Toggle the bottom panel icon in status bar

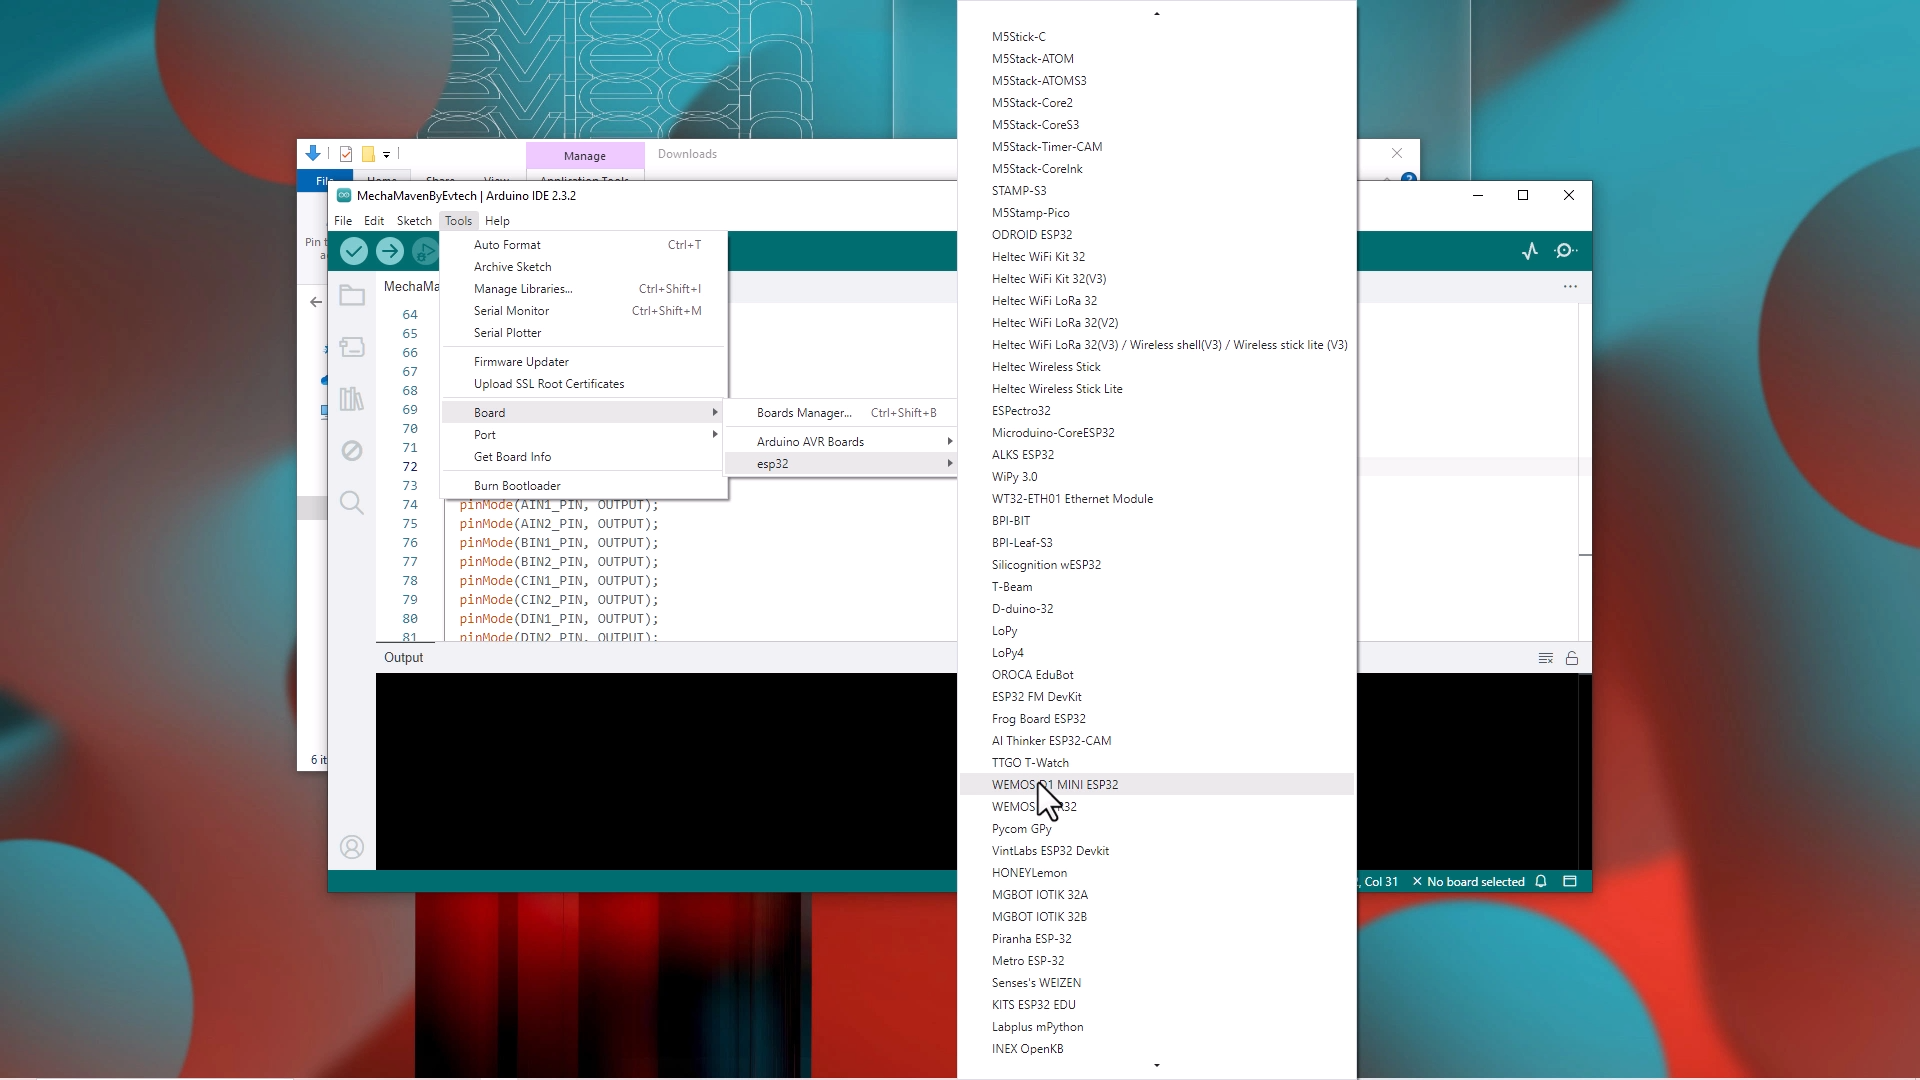(1570, 881)
